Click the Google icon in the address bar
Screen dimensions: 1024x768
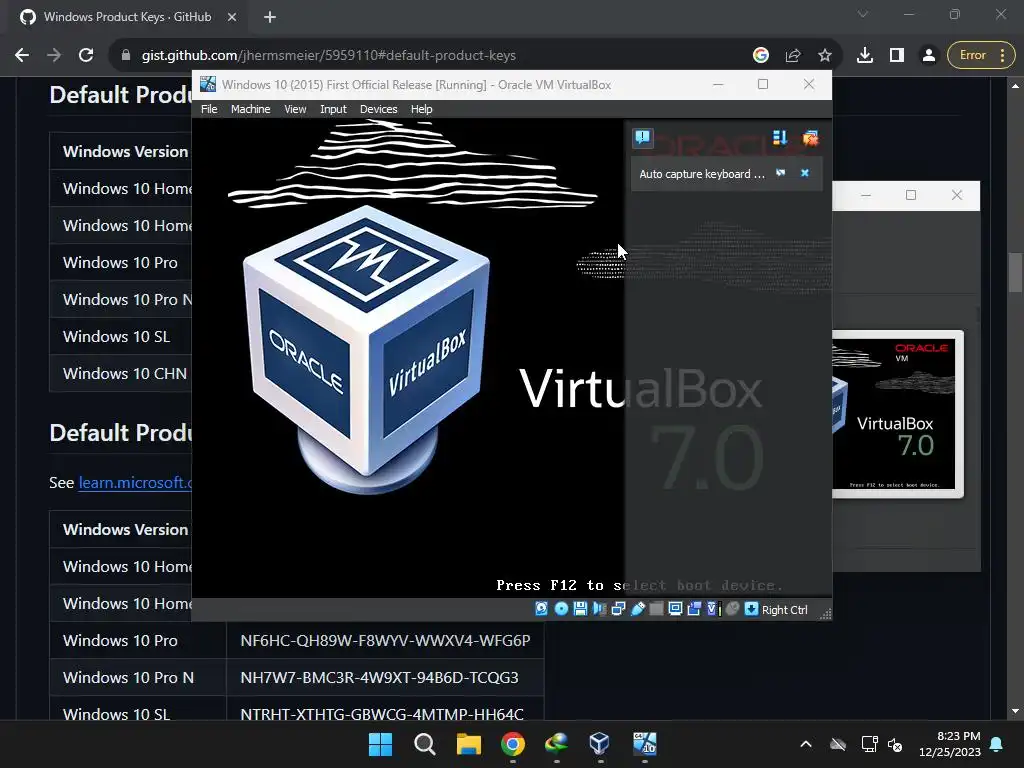click(761, 56)
